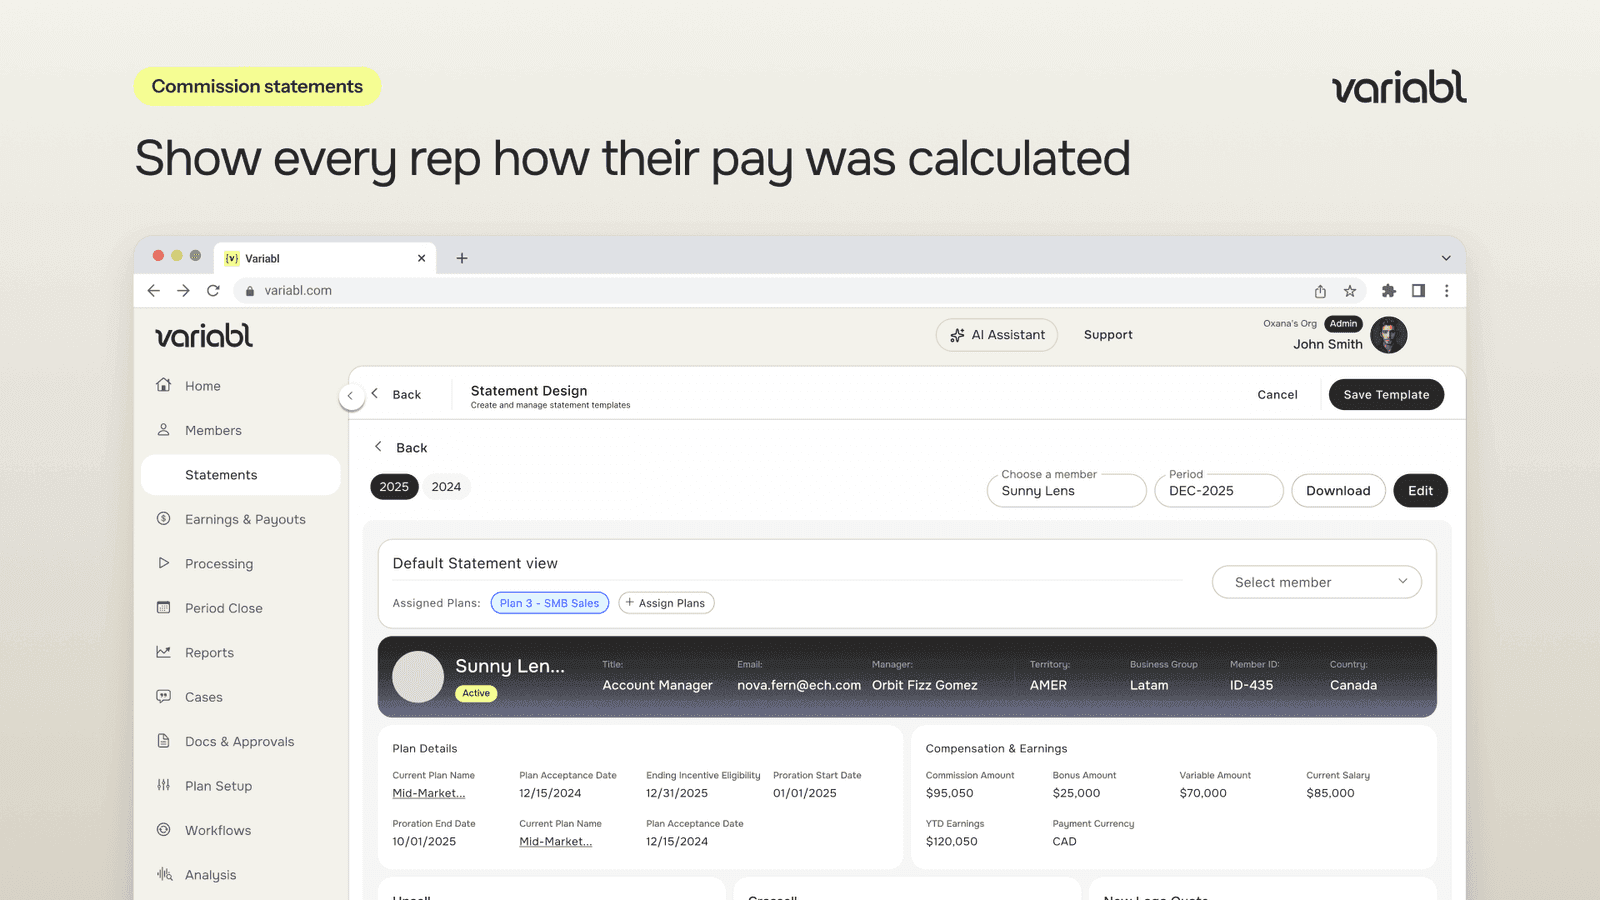Click the Workflows icon

163,830
